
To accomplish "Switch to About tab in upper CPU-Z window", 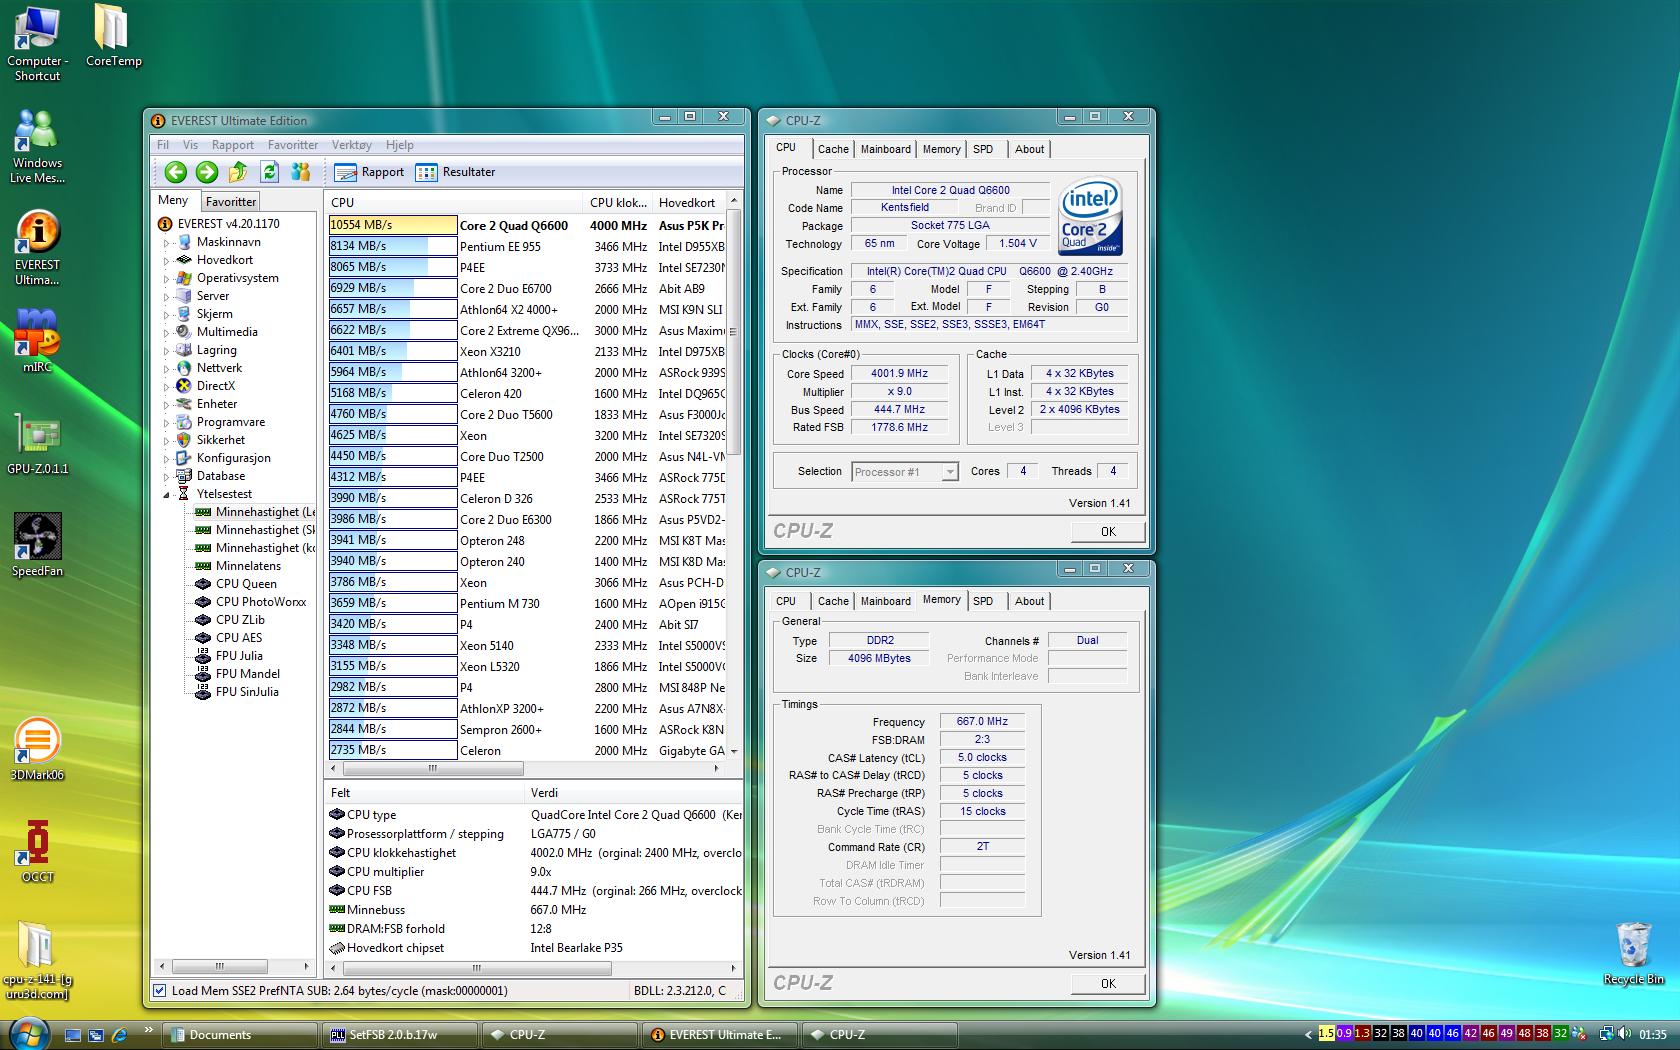I will 1029,149.
